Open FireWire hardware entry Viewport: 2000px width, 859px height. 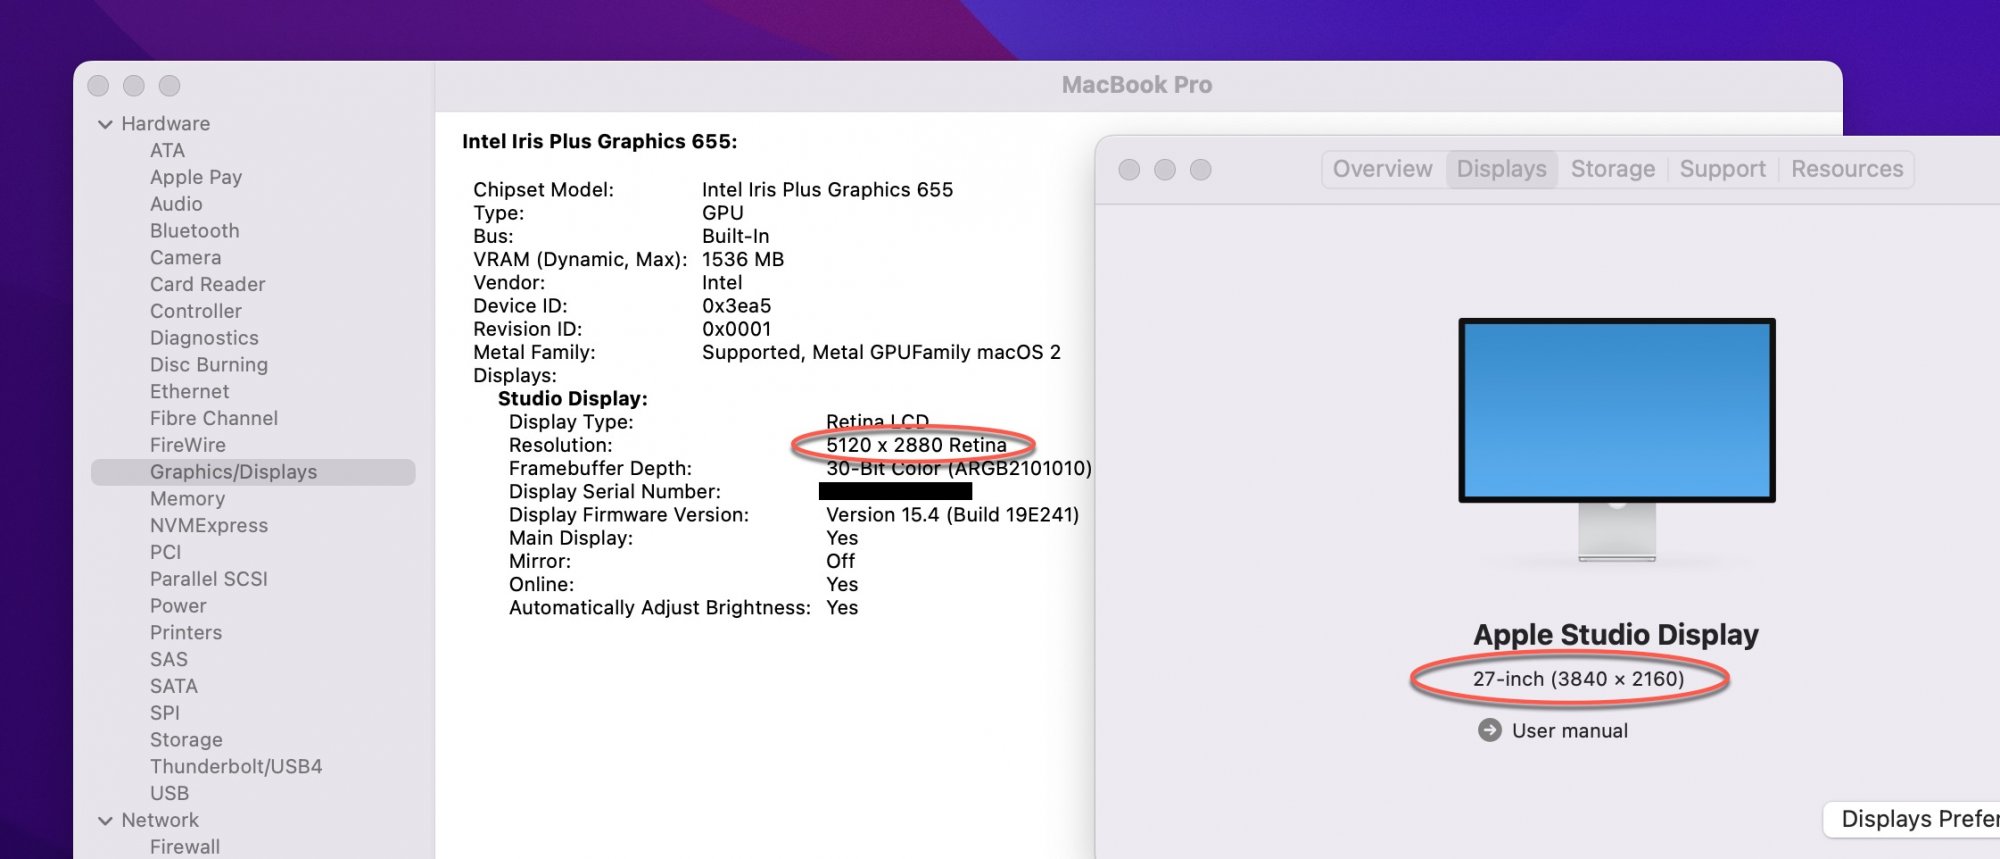pos(188,446)
